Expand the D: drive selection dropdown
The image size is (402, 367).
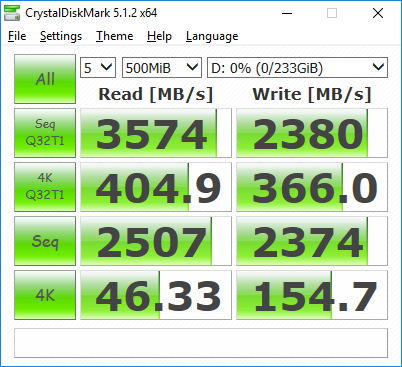pos(297,68)
